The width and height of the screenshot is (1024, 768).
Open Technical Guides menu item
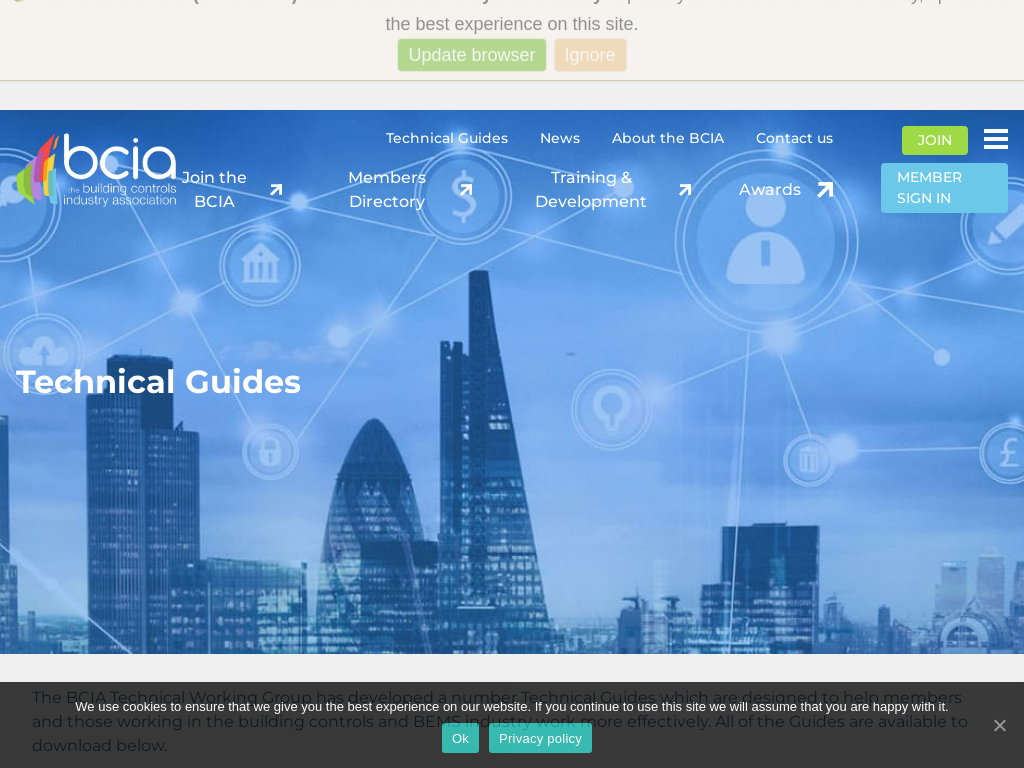point(447,138)
